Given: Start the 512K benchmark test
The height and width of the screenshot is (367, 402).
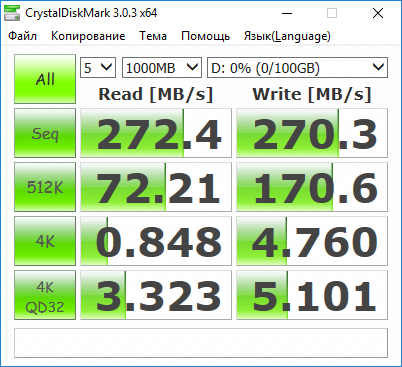Looking at the screenshot, I should point(45,187).
